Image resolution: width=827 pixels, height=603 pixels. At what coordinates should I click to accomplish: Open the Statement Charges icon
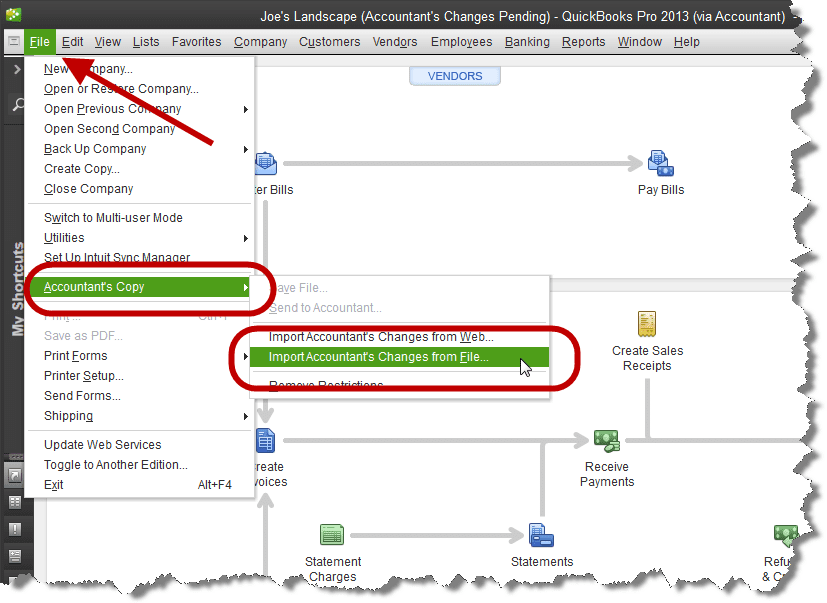[x=332, y=534]
